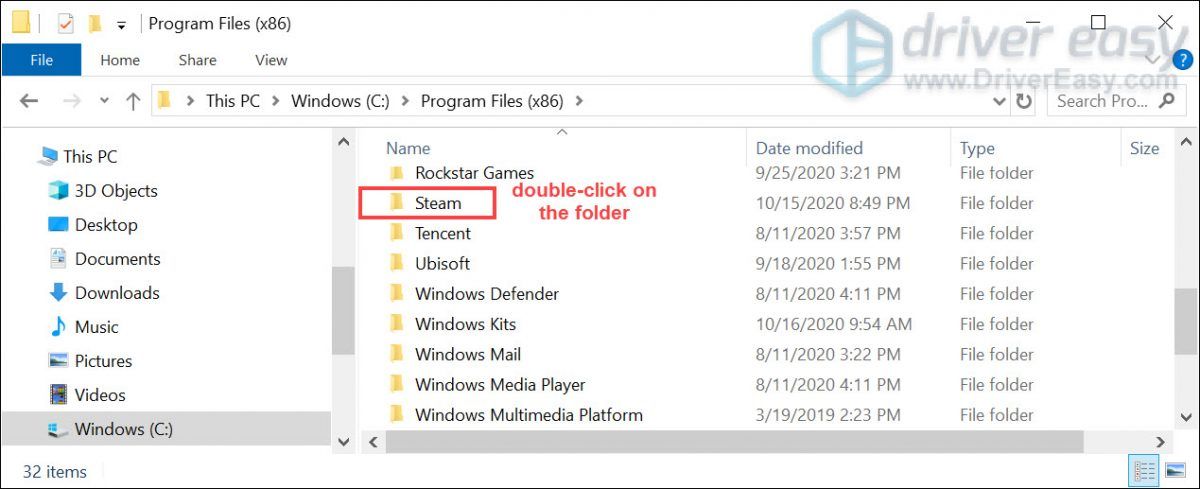Select Downloads in the navigation pane

[117, 293]
